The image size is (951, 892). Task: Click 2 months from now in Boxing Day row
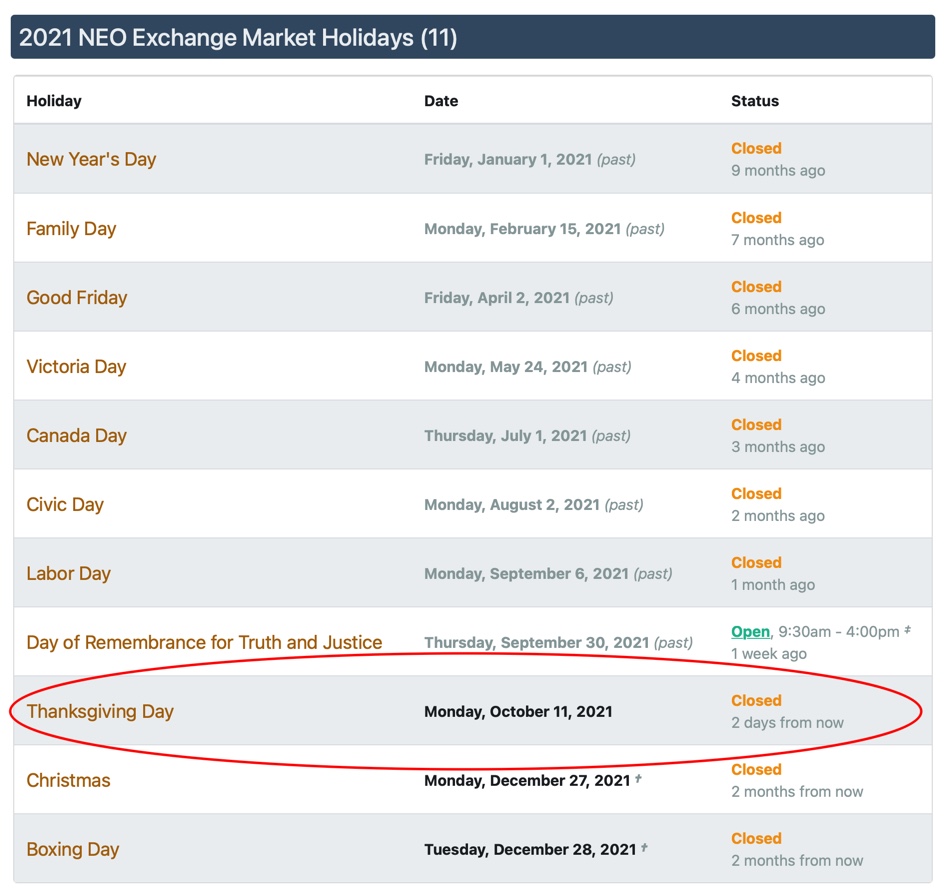point(797,861)
